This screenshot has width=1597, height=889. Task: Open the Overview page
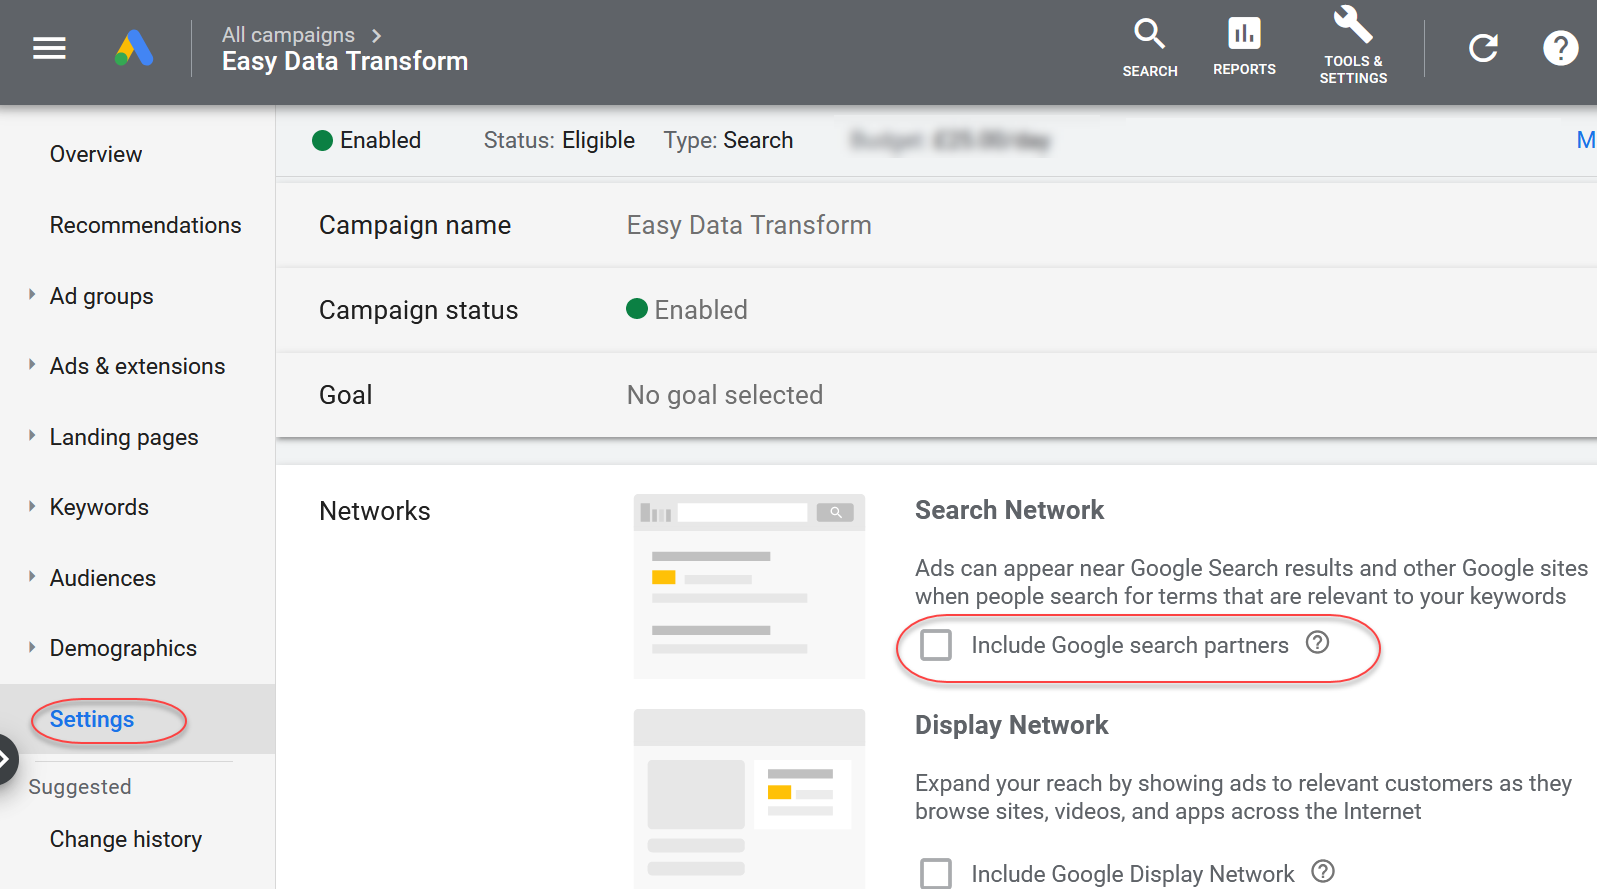click(x=96, y=154)
